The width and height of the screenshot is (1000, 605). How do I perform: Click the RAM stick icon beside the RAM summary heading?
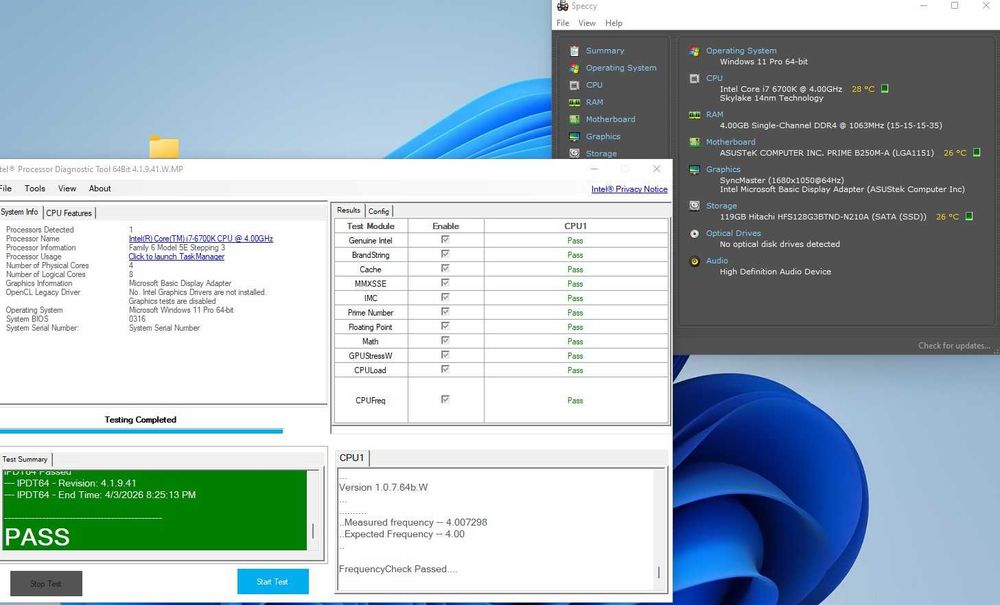click(695, 115)
